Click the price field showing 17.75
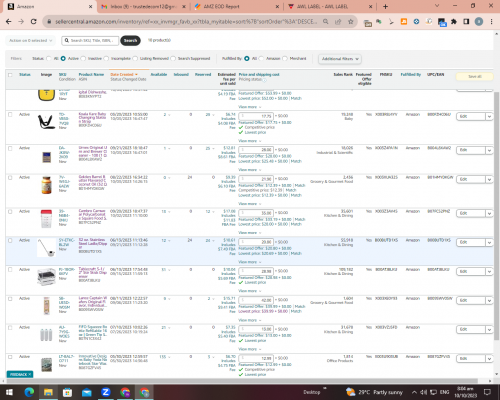The width and height of the screenshot is (500, 400). point(256,116)
